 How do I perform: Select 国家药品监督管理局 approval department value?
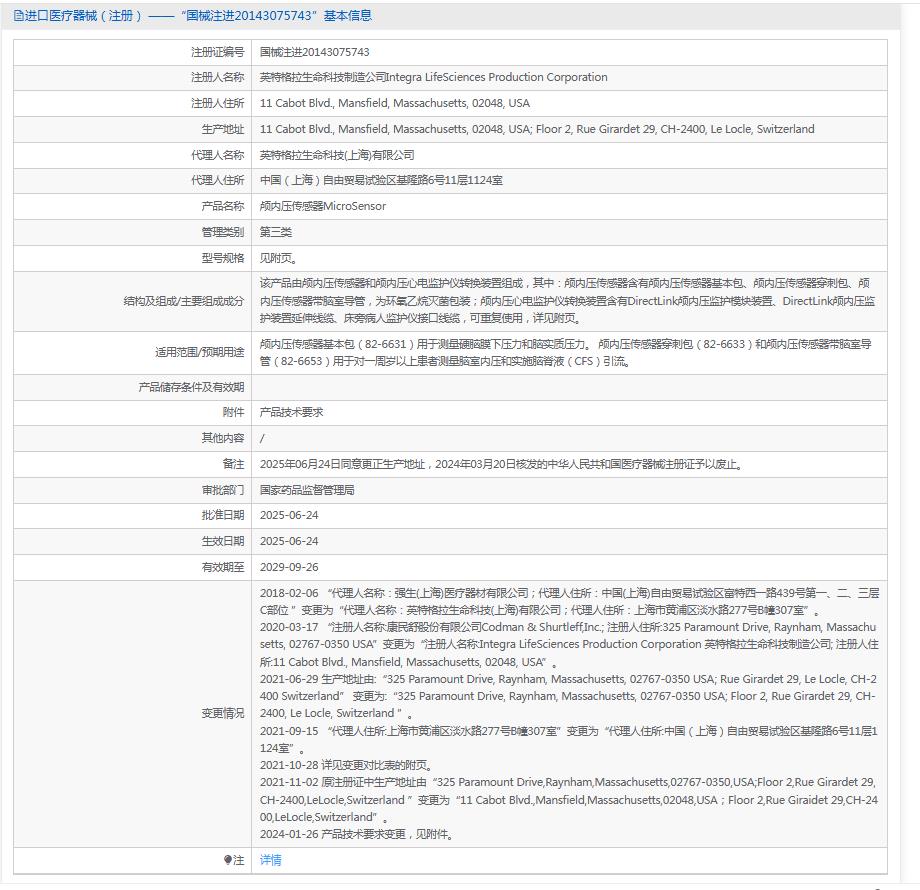click(307, 490)
